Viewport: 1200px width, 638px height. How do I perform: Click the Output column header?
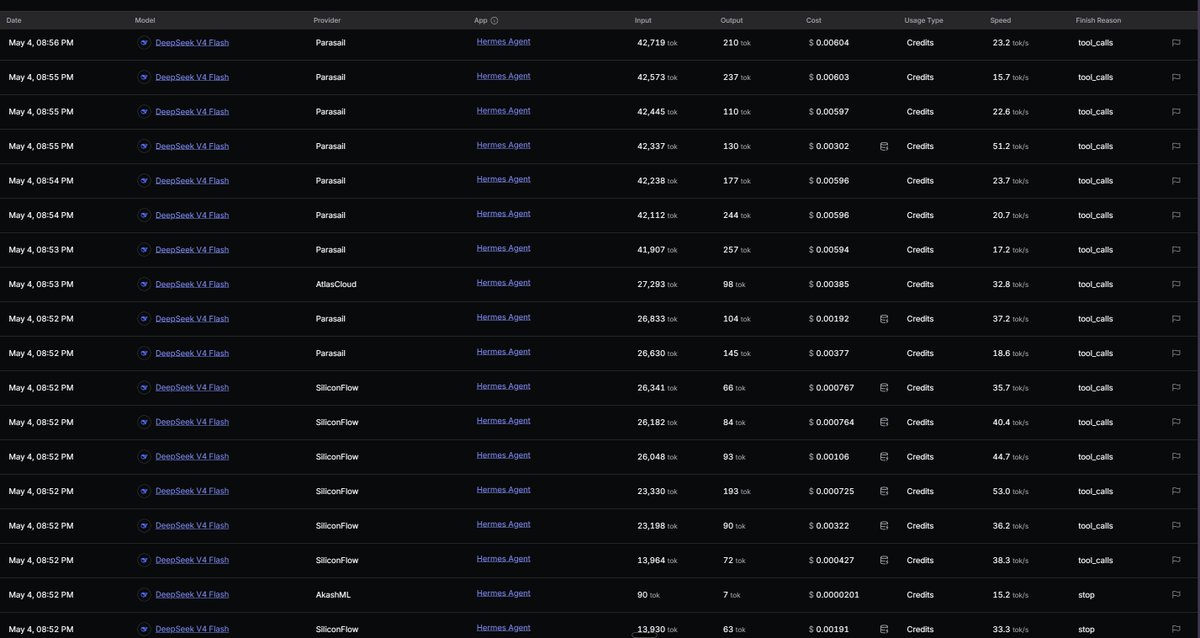pos(732,20)
